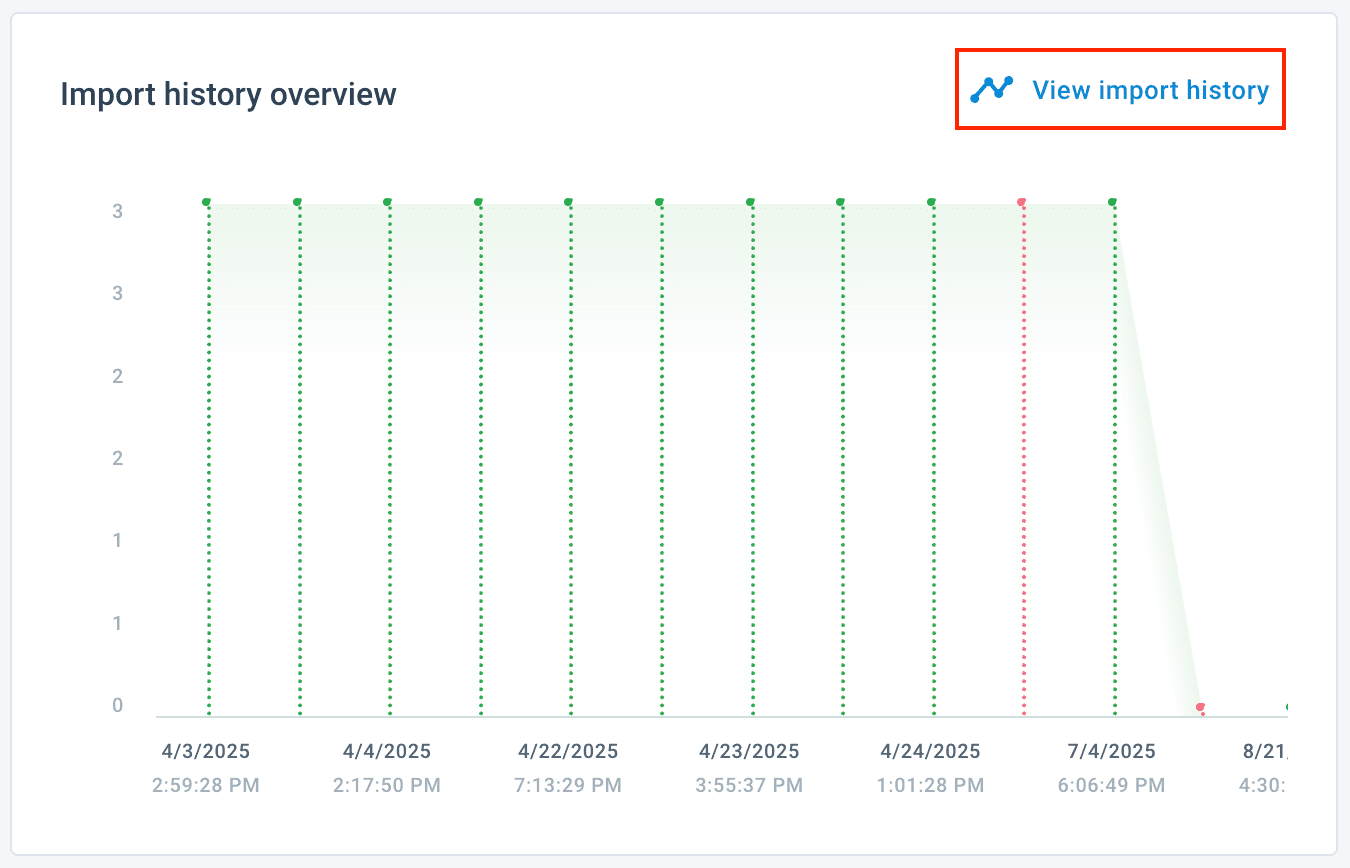Select the green data point for 4/3/2025 2:59:28 PM
The image size is (1350, 868).
pos(206,202)
